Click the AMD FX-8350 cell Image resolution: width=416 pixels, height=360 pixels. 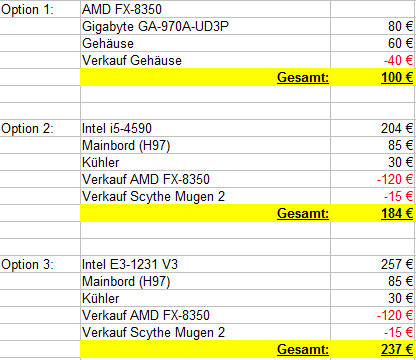click(x=205, y=9)
